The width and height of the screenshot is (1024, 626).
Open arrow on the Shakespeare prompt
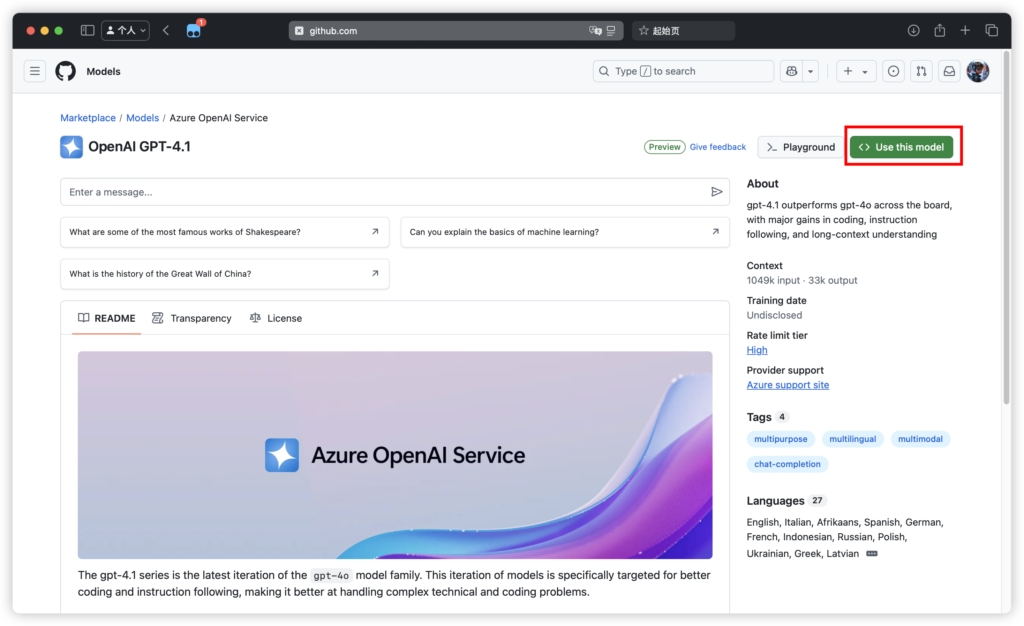tap(375, 232)
